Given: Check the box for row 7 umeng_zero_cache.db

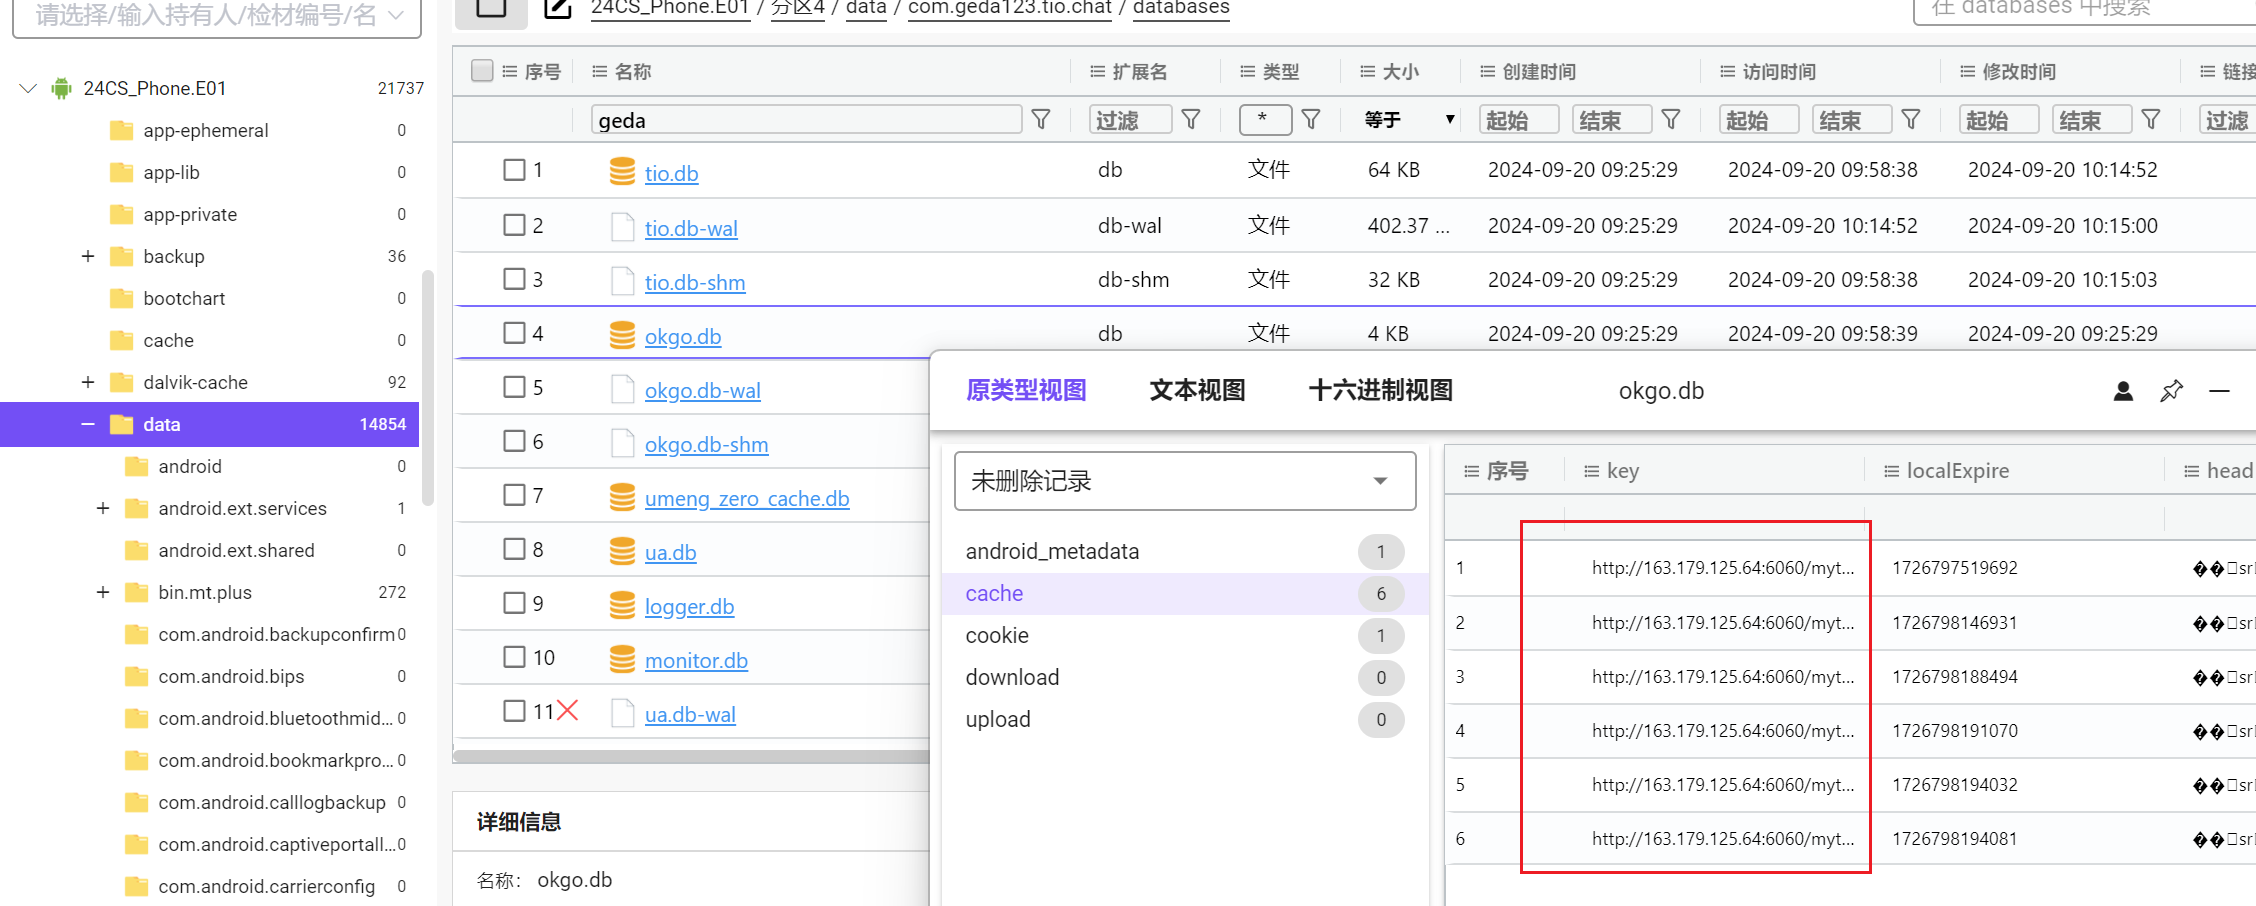Looking at the screenshot, I should coord(514,495).
